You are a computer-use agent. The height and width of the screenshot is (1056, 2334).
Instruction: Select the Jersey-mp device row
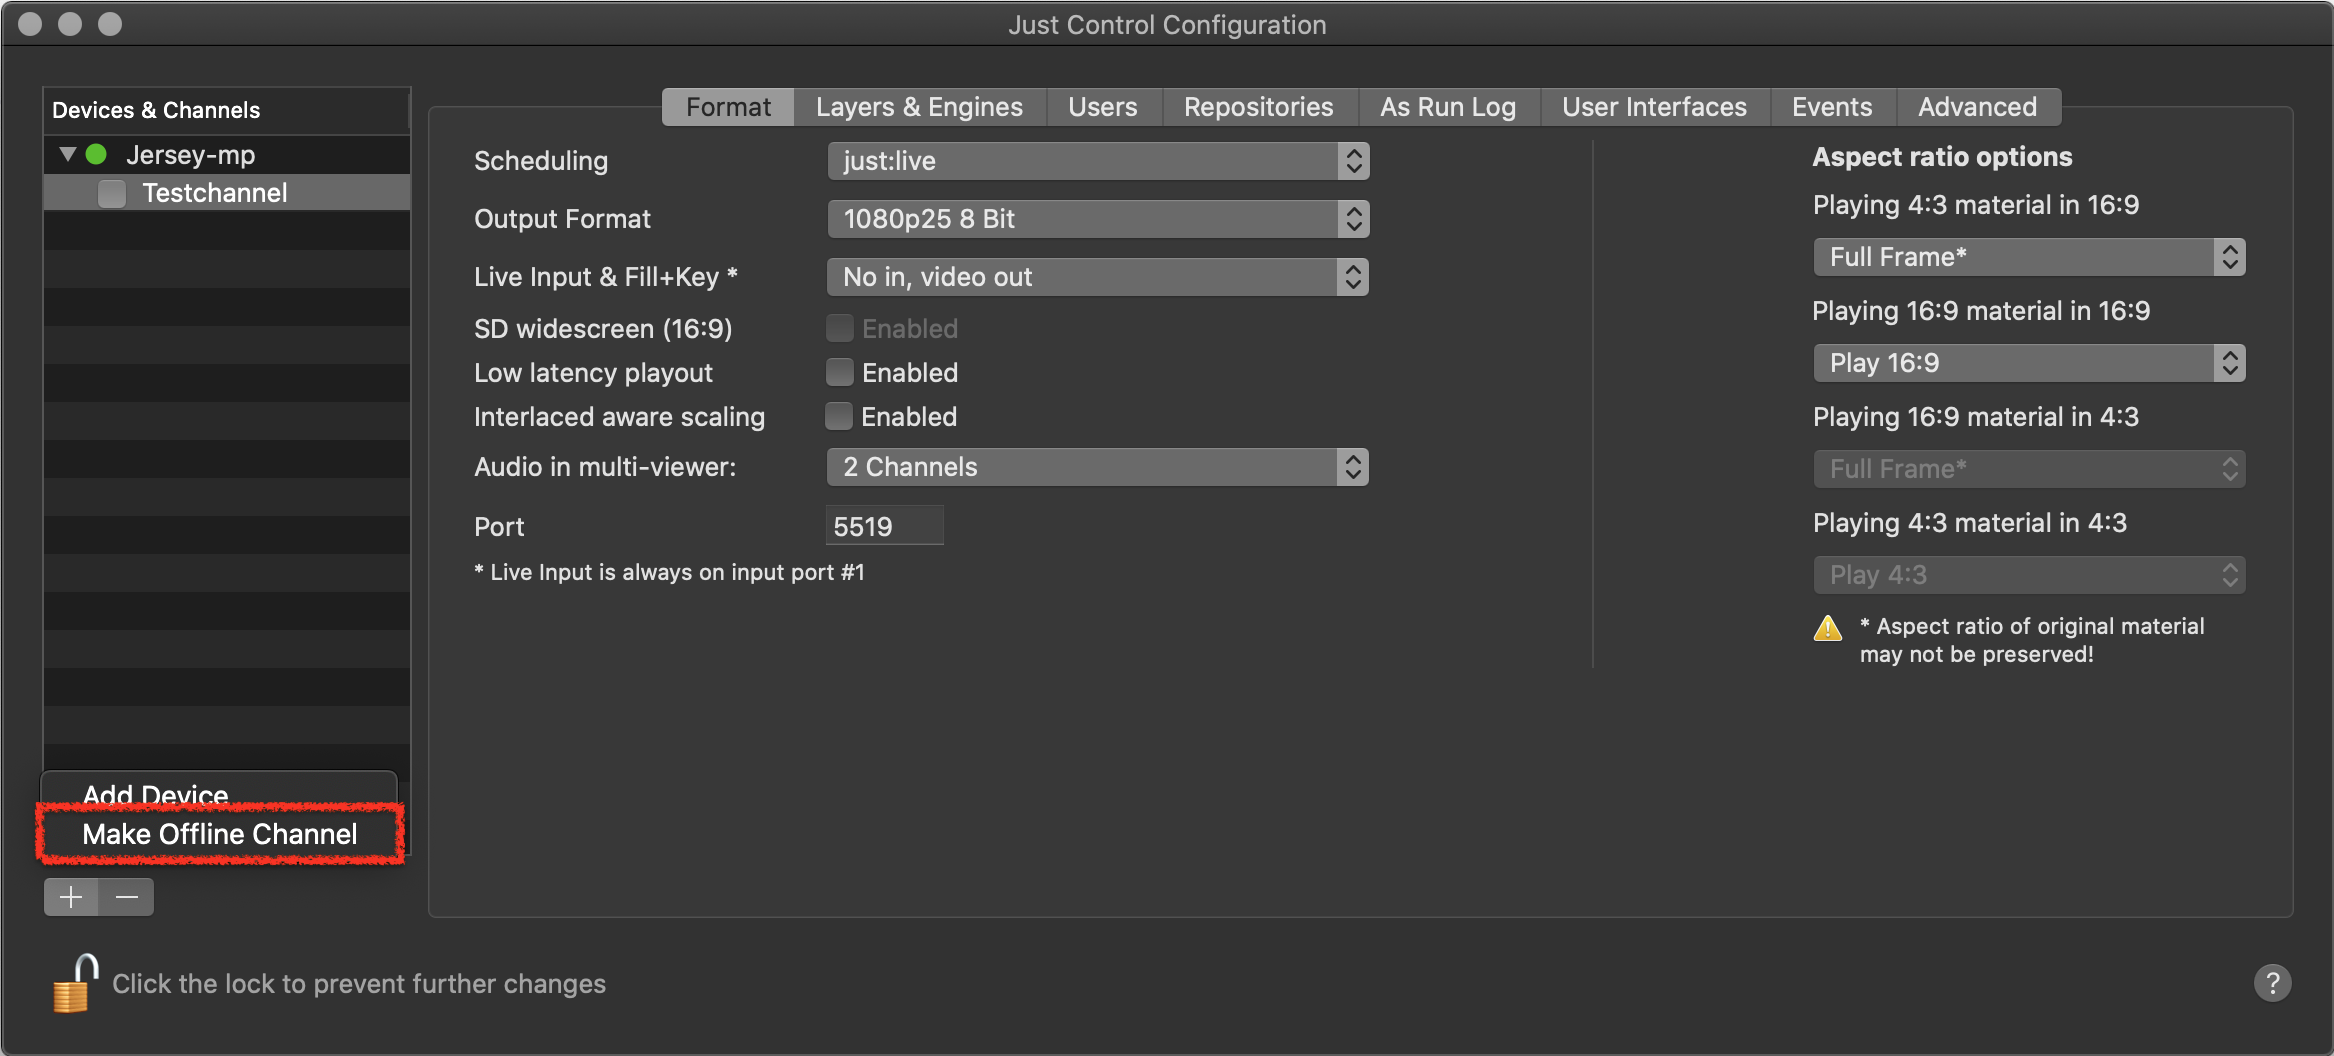point(227,155)
